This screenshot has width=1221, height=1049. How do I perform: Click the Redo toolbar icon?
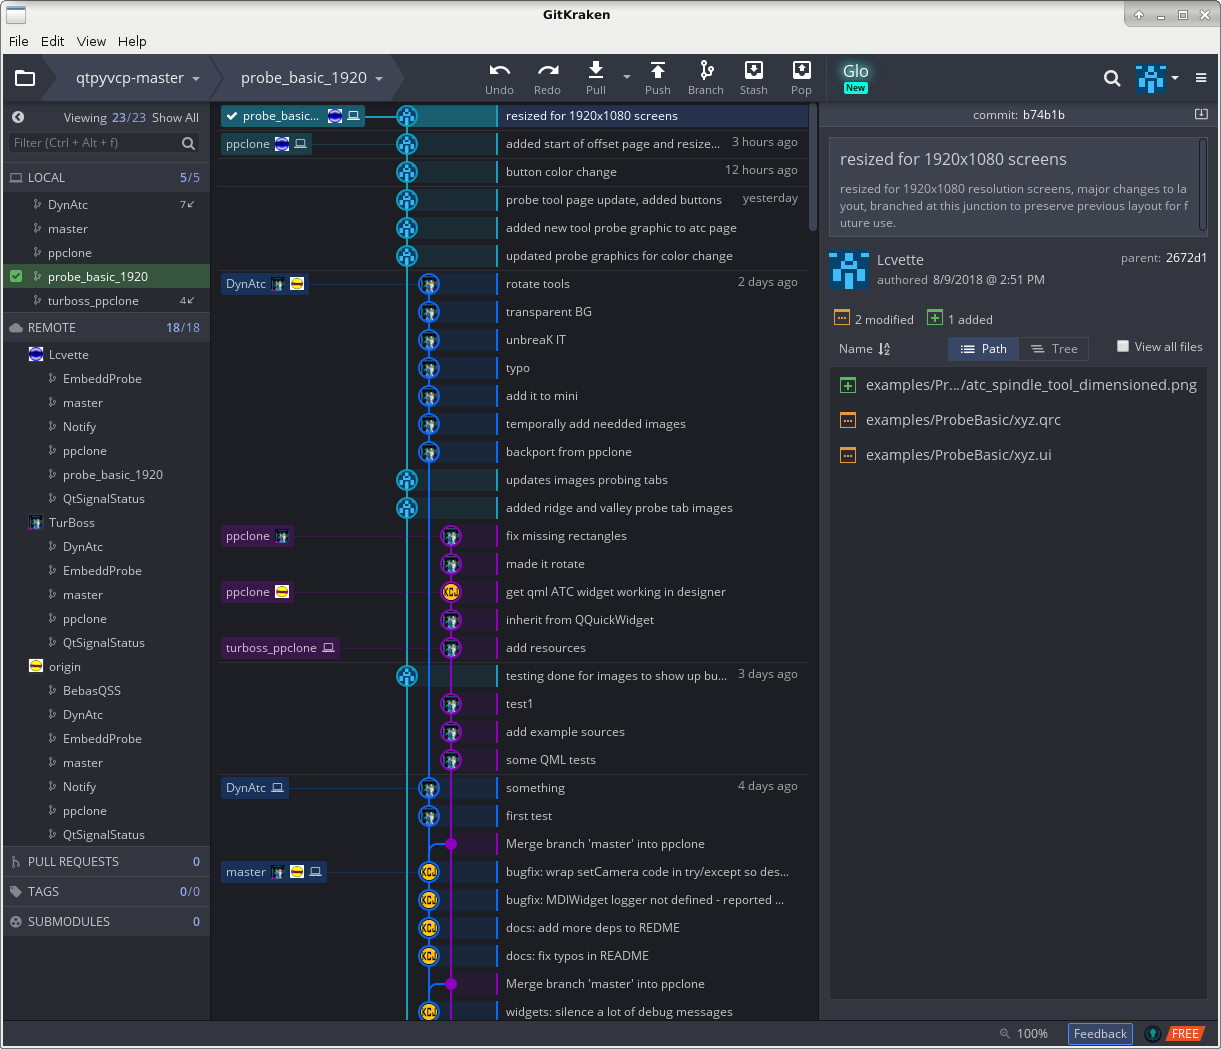[x=547, y=70]
